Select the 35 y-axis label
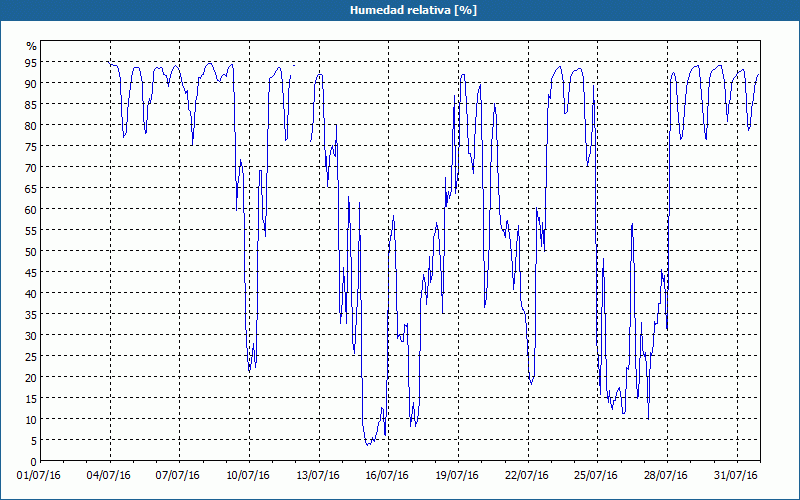The height and width of the screenshot is (500, 800). point(31,314)
